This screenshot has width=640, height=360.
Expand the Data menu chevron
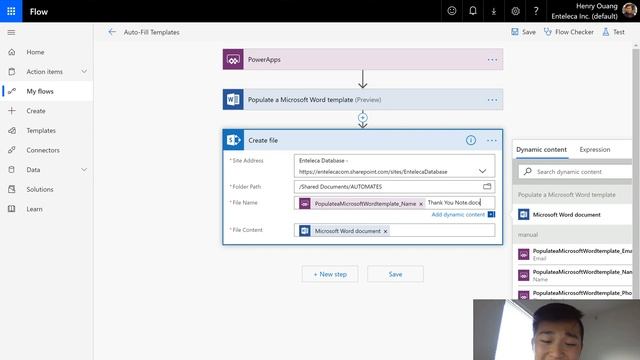click(x=84, y=169)
